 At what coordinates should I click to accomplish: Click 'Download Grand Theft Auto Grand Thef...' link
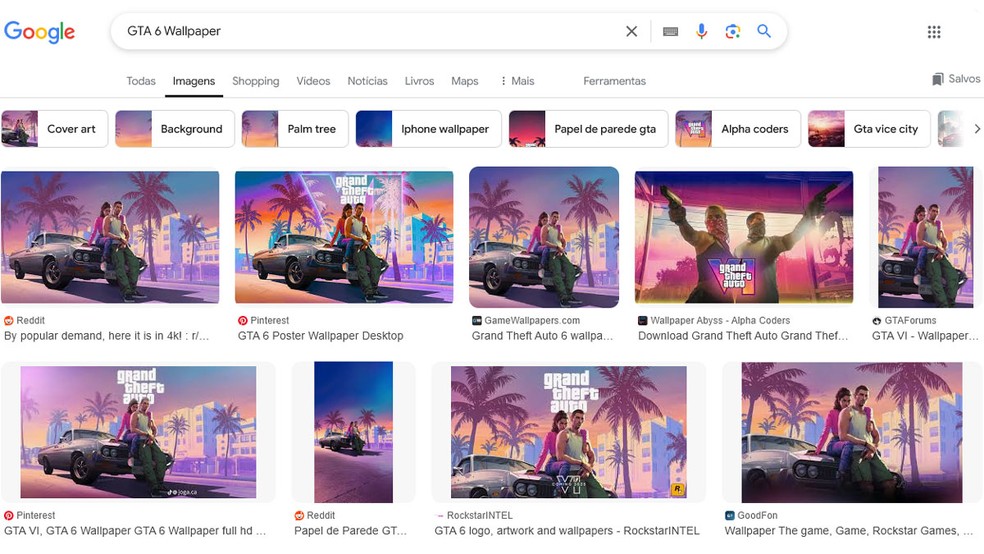(x=743, y=336)
